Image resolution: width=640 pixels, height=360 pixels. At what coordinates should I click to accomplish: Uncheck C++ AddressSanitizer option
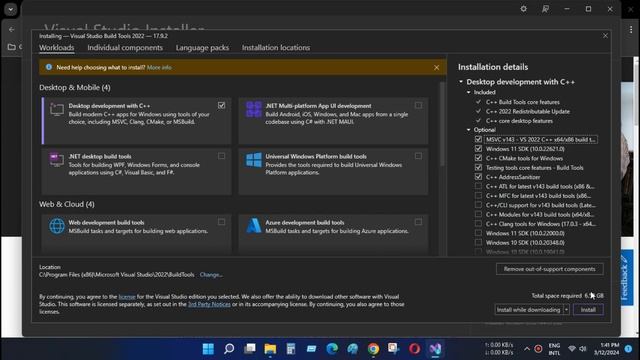point(478,177)
